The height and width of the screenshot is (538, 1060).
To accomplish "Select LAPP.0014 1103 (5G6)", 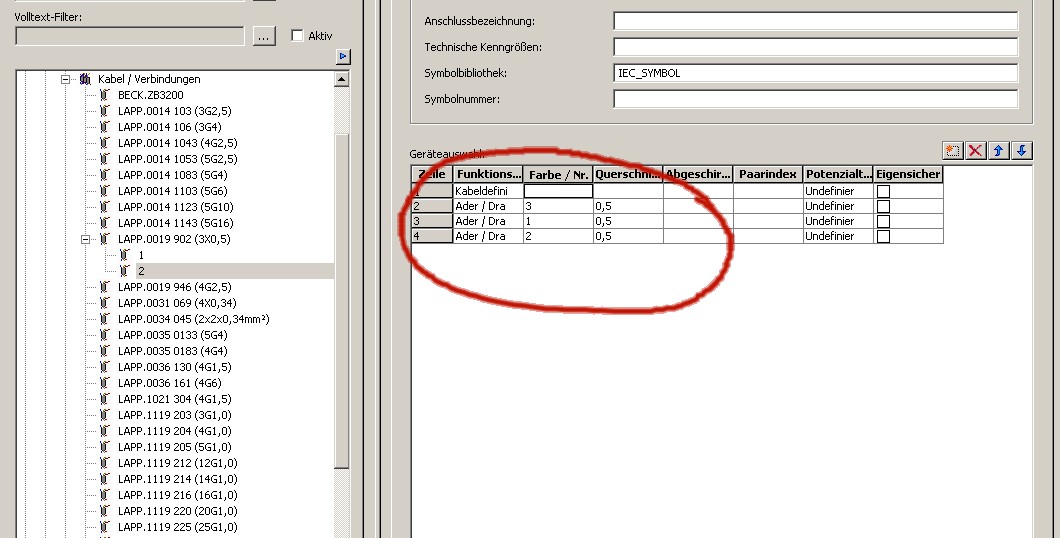I will (x=172, y=191).
